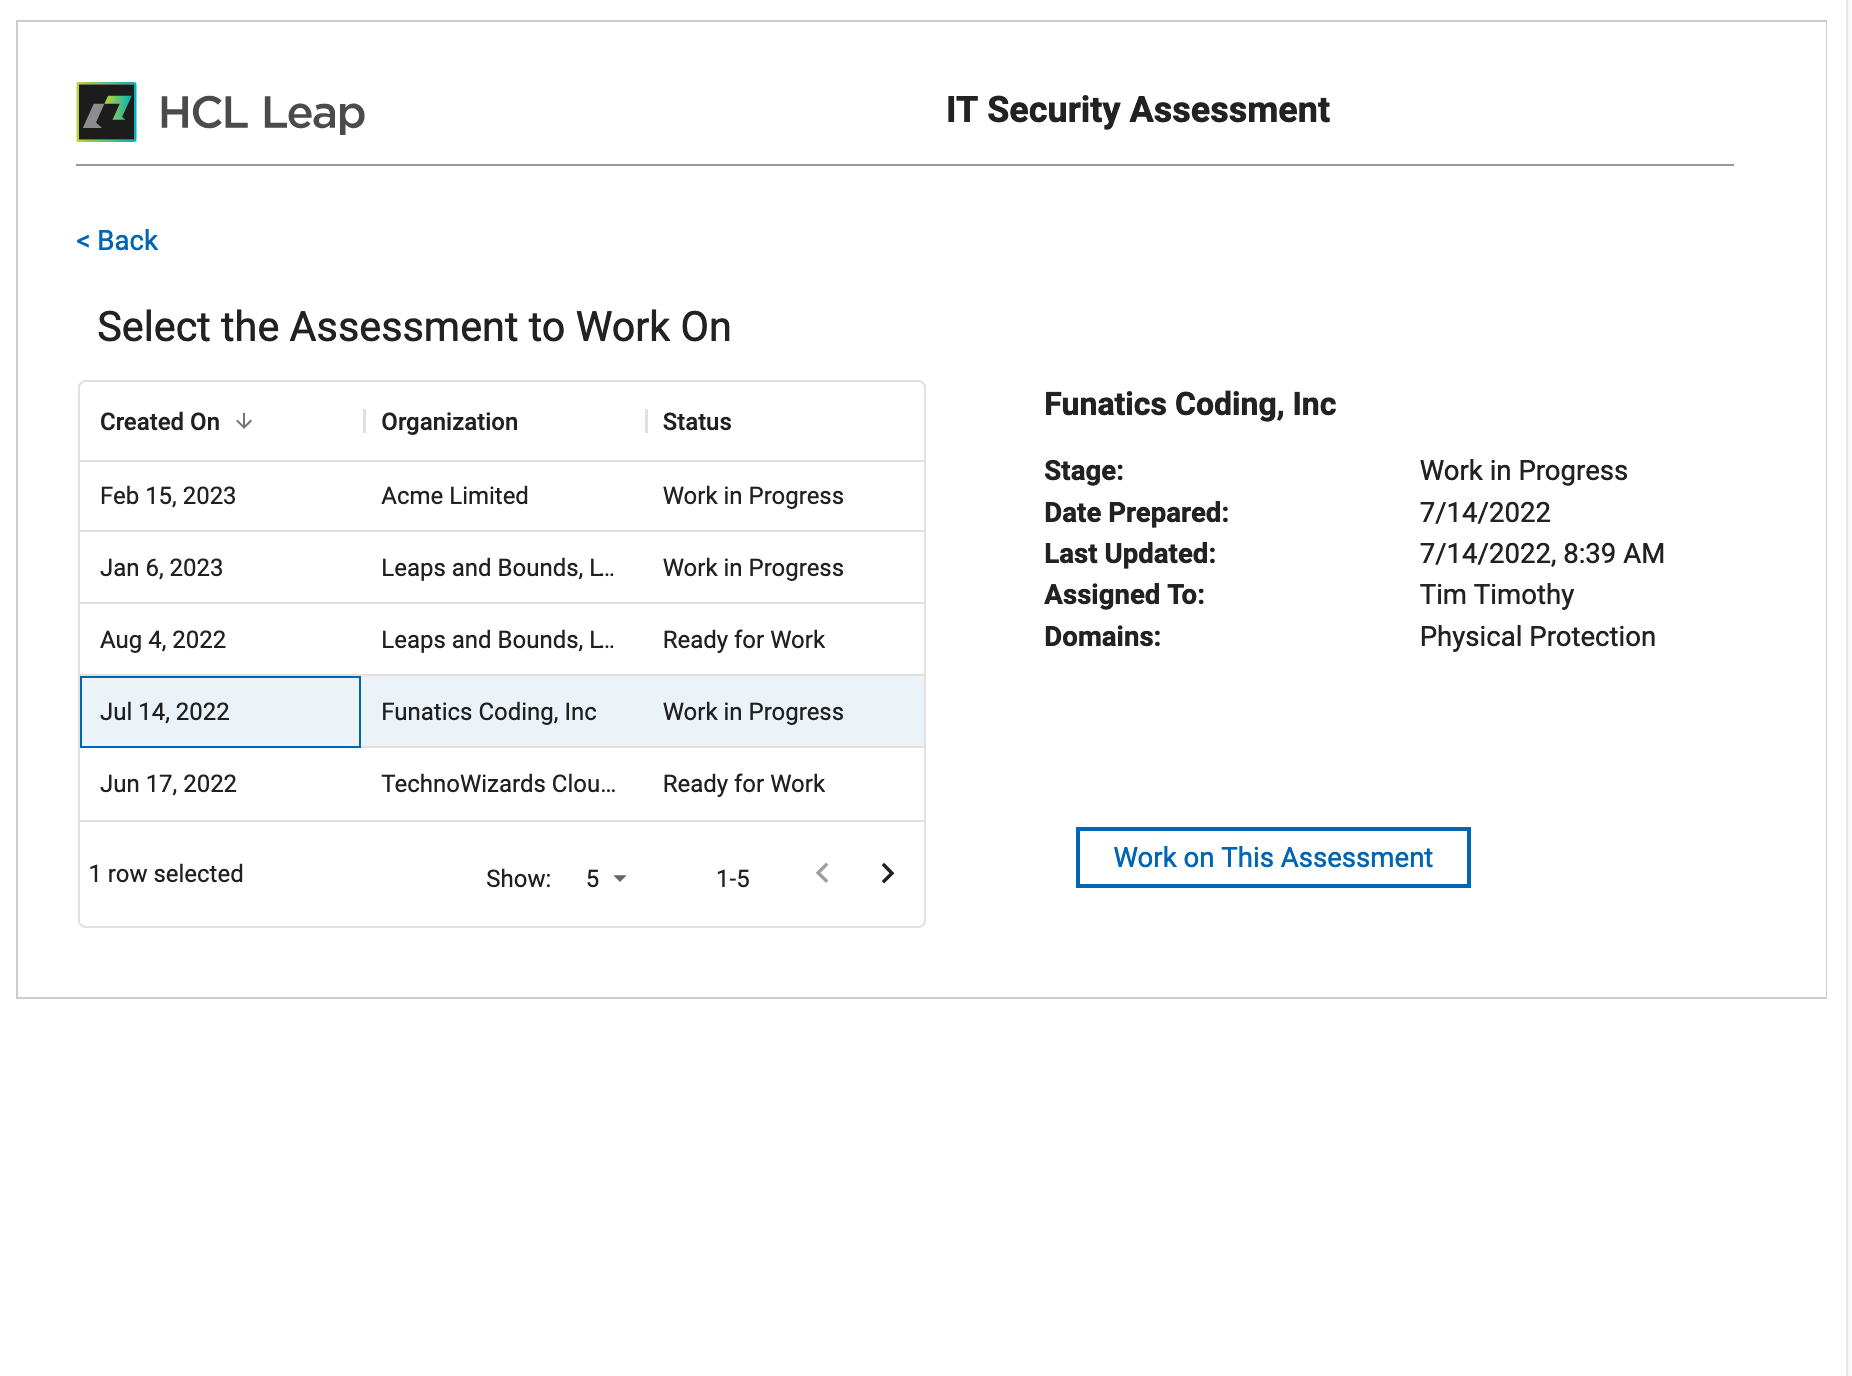Click the Physical Protection domain value
This screenshot has width=1852, height=1376.
click(x=1538, y=637)
